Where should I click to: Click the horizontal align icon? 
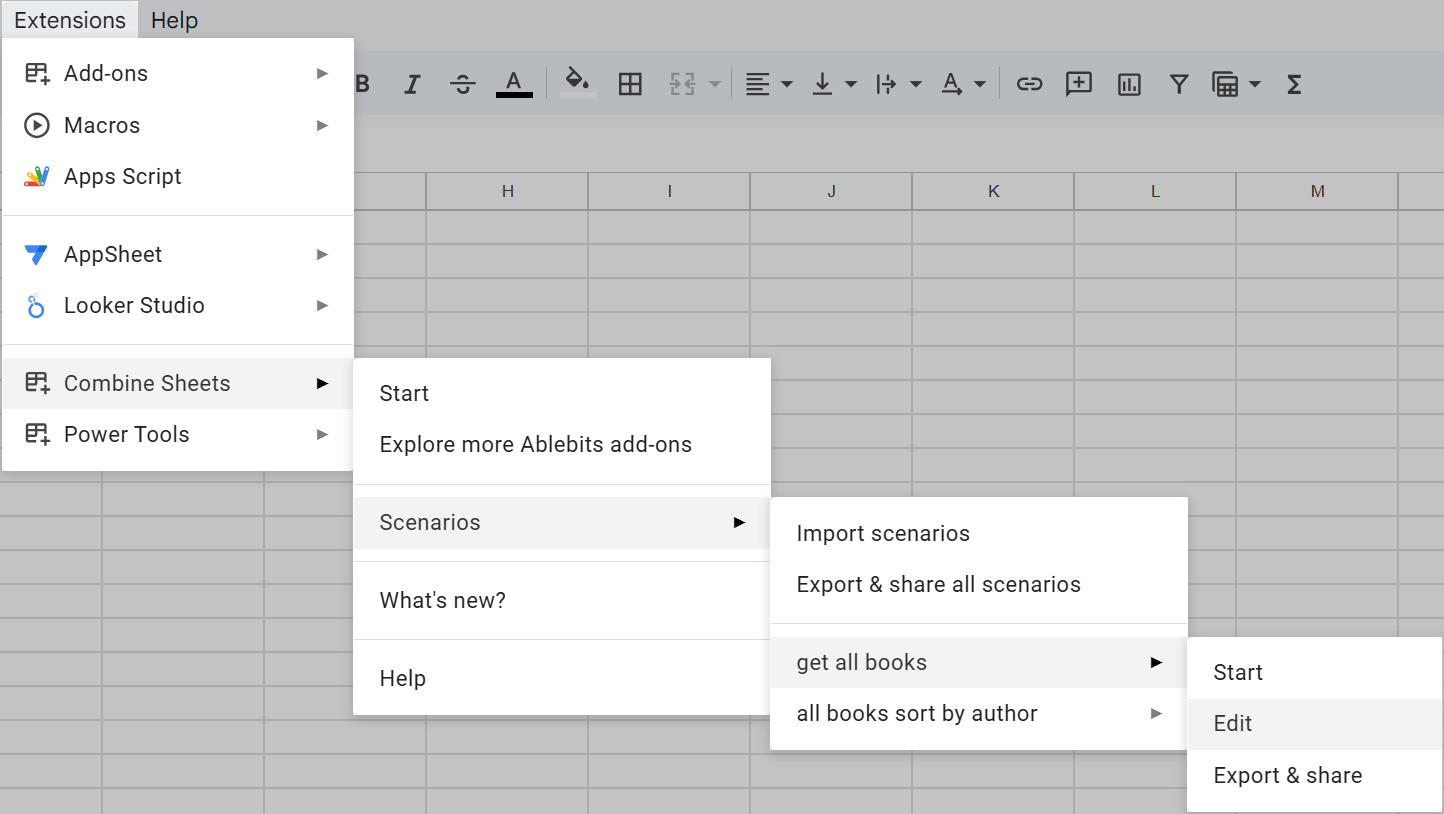click(x=758, y=85)
